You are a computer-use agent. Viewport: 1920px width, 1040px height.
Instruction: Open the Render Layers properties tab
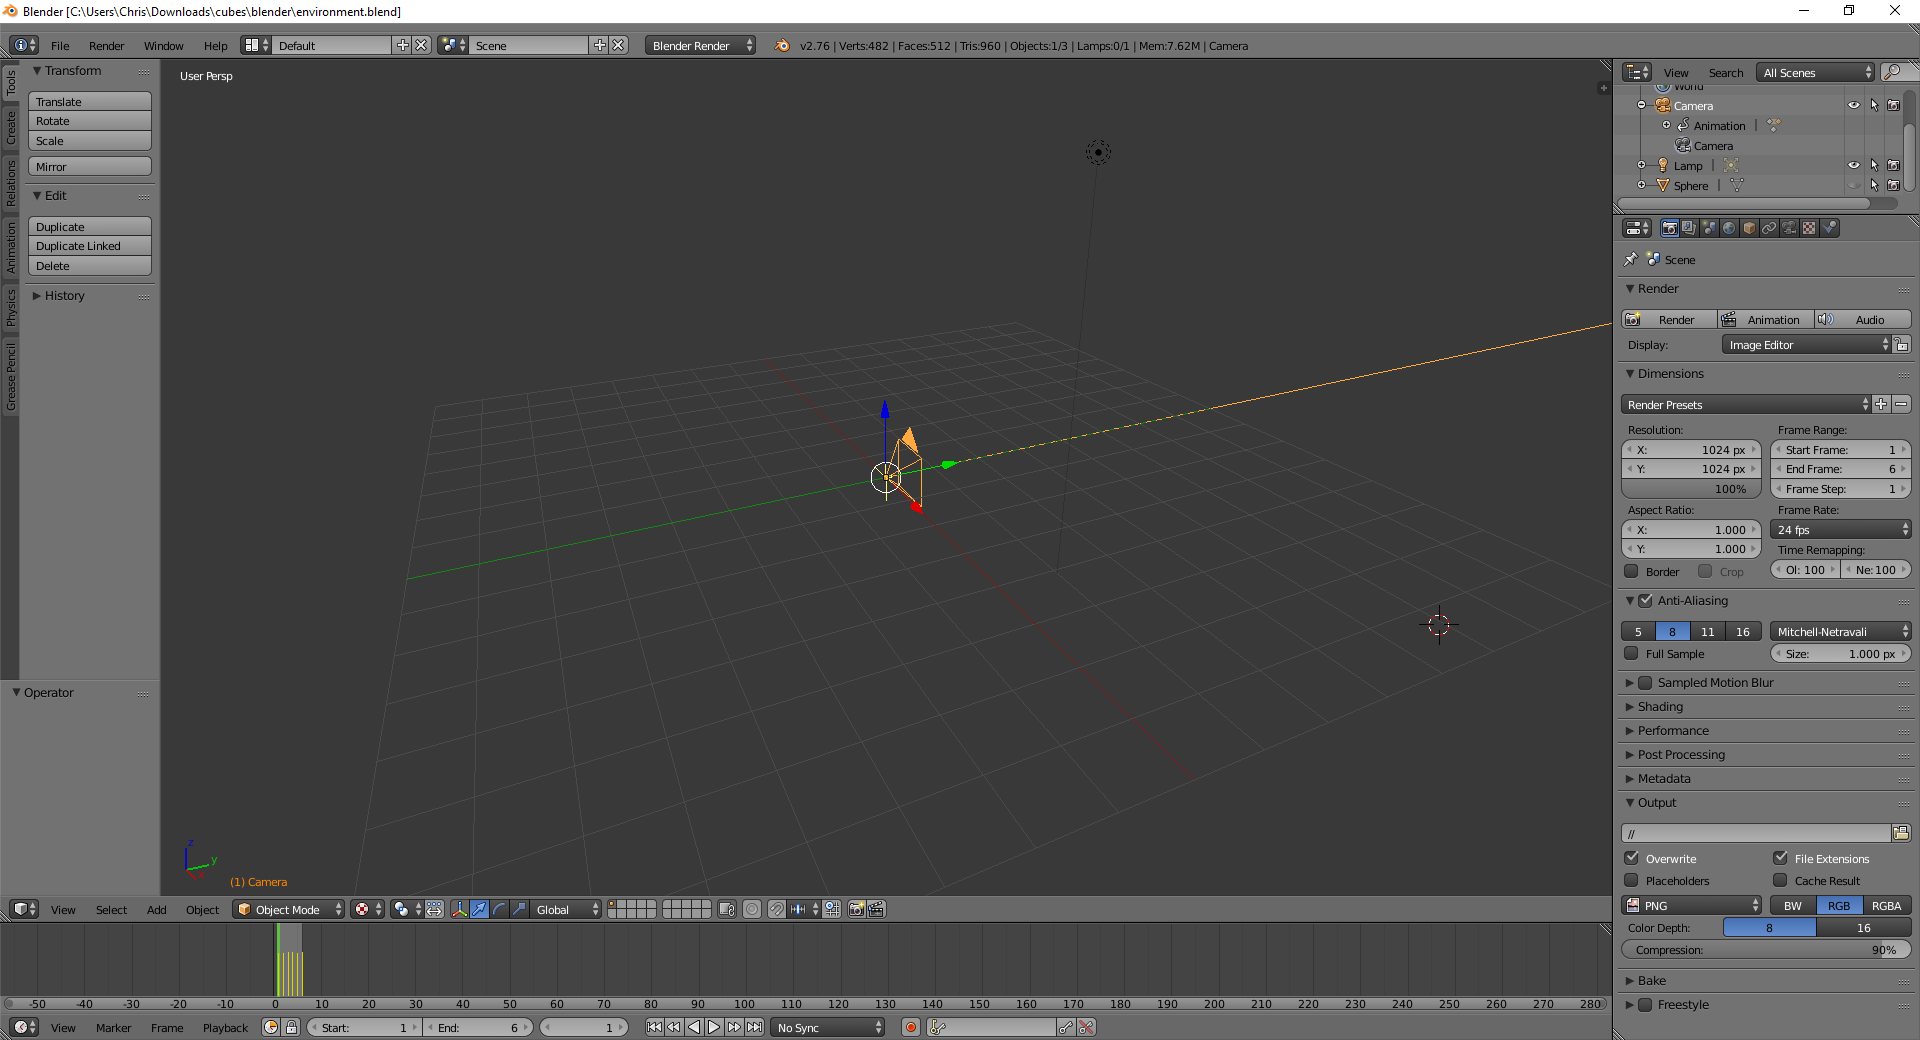pyautogui.click(x=1689, y=228)
